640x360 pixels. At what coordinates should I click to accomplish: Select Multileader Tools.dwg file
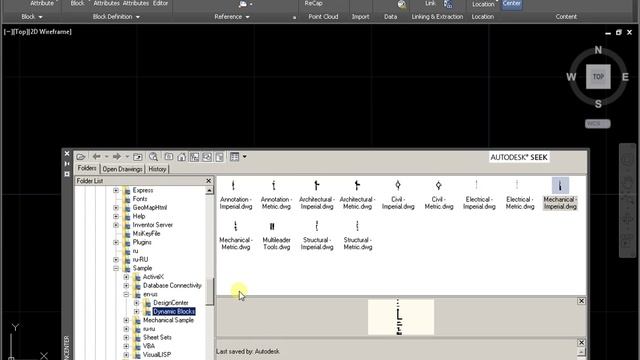coord(276,236)
